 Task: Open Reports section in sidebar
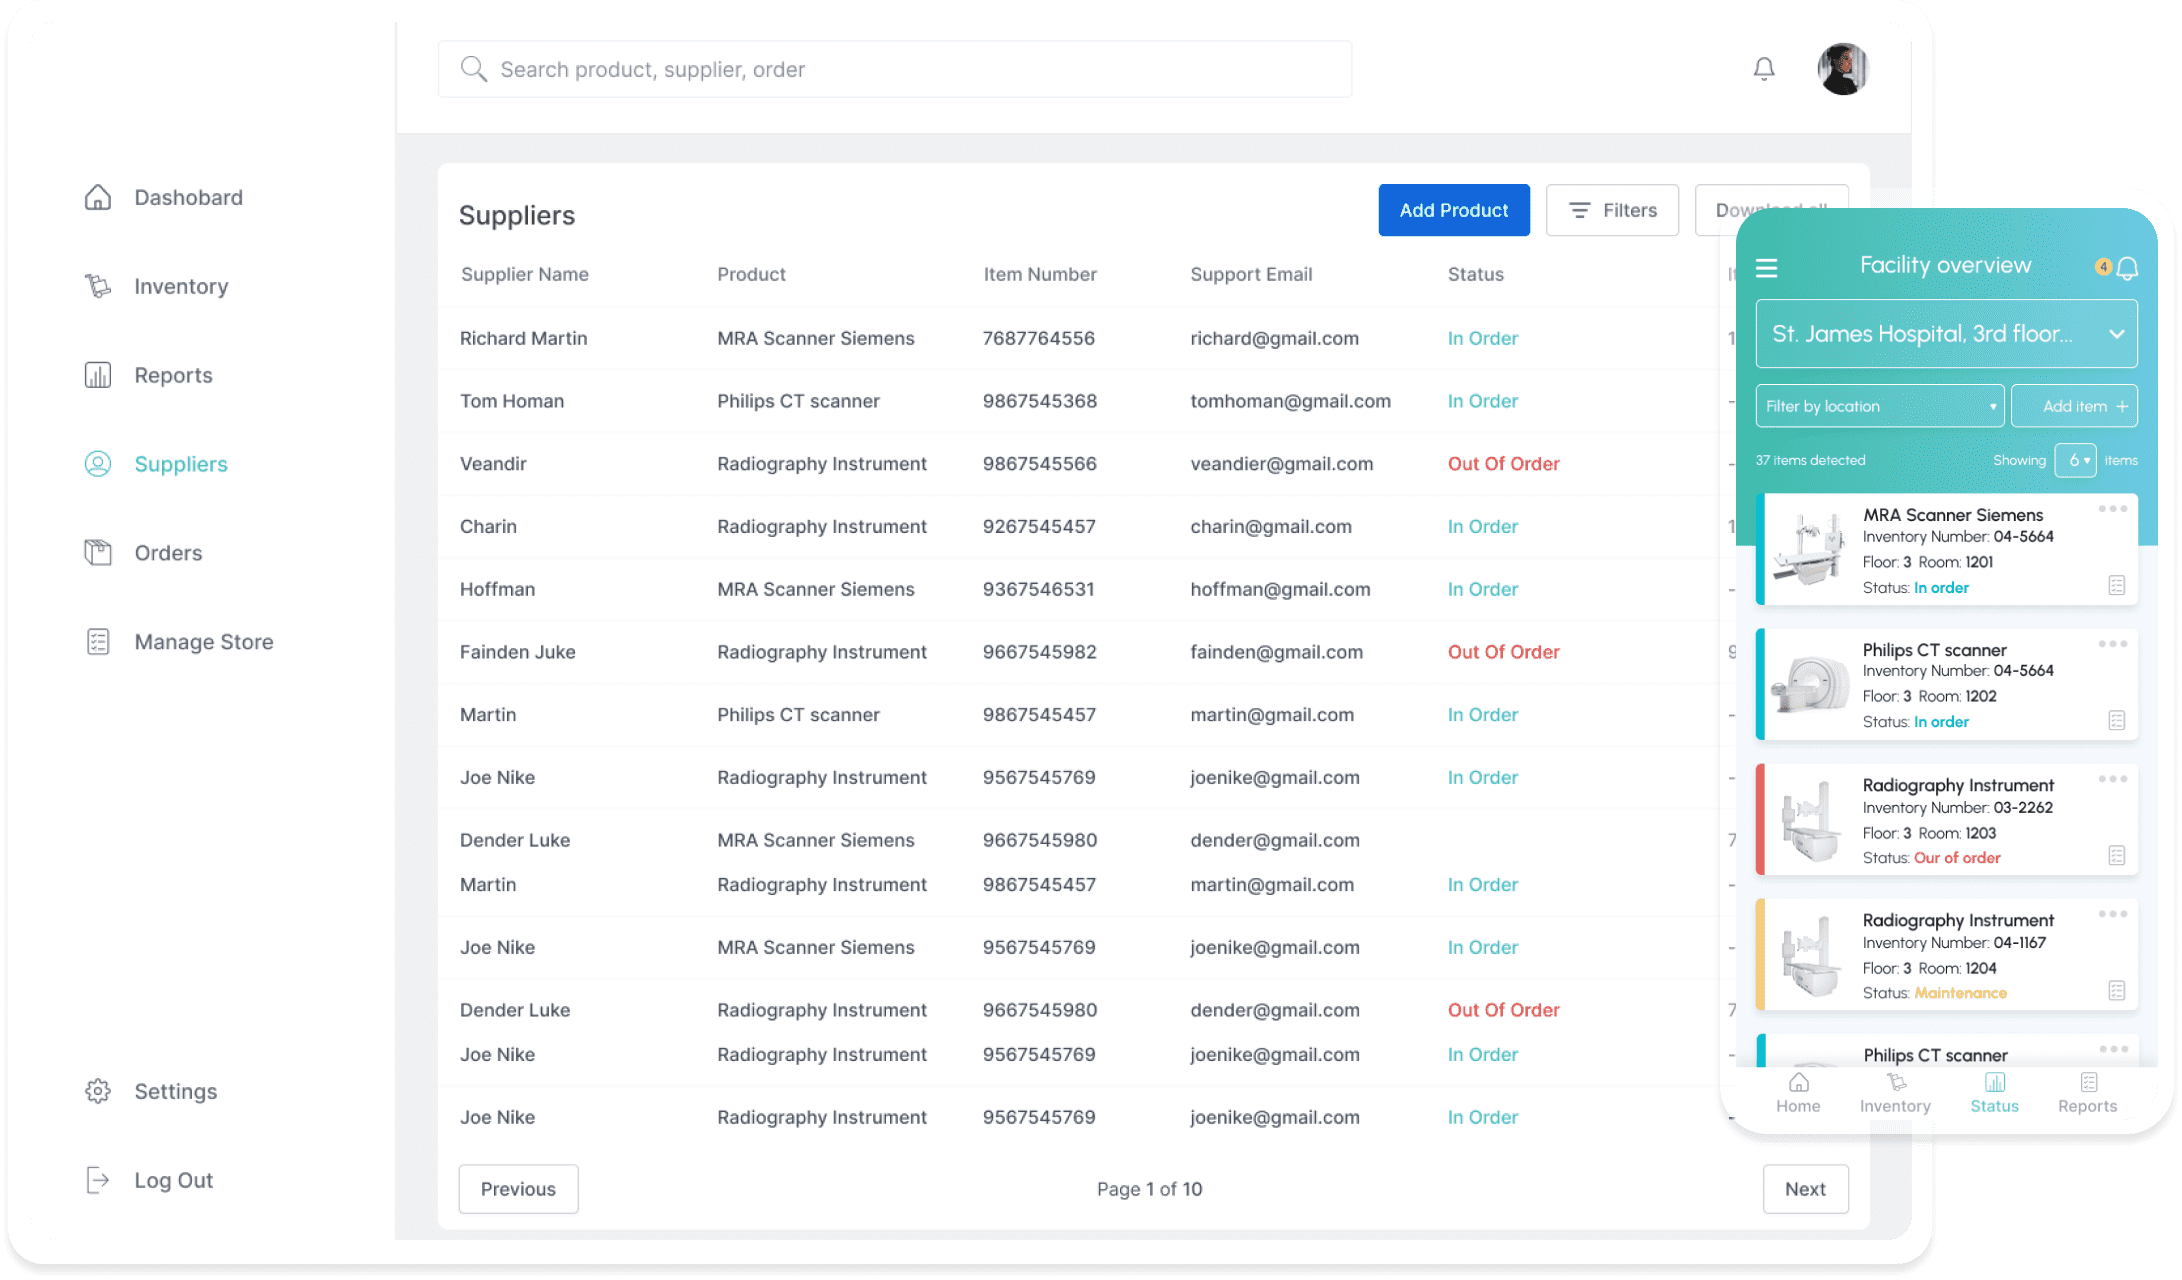174,375
